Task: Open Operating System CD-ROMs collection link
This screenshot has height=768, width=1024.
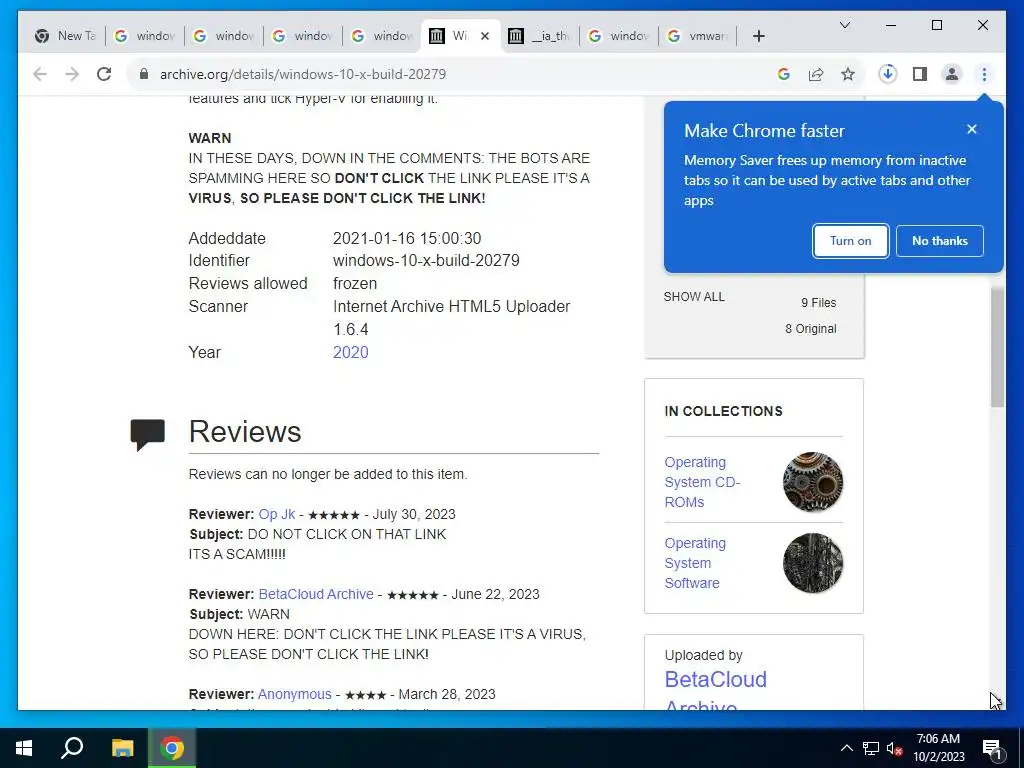Action: pos(702,482)
